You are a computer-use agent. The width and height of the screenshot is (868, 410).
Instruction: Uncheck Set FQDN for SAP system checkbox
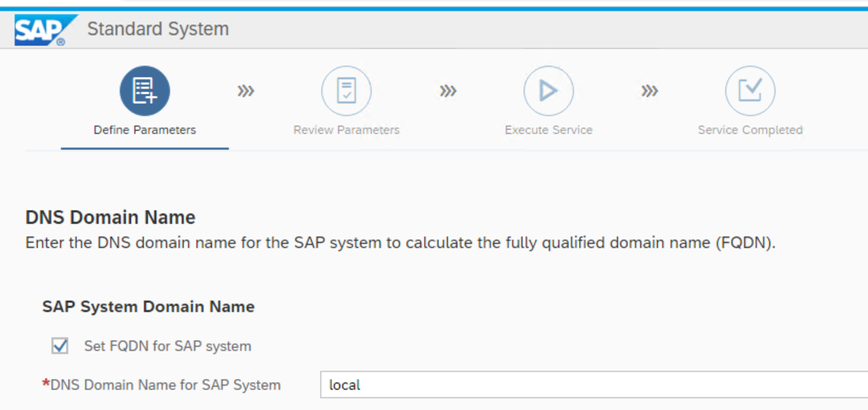(60, 346)
